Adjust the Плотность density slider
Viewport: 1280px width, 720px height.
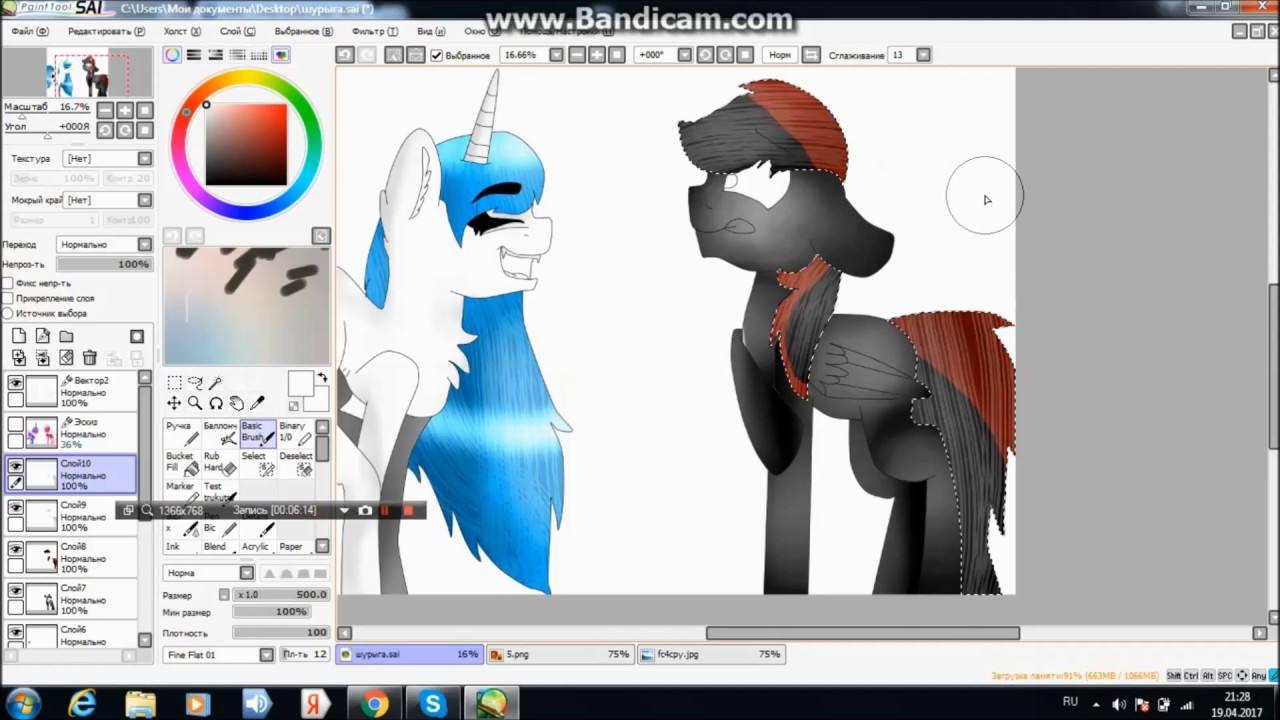coord(281,633)
